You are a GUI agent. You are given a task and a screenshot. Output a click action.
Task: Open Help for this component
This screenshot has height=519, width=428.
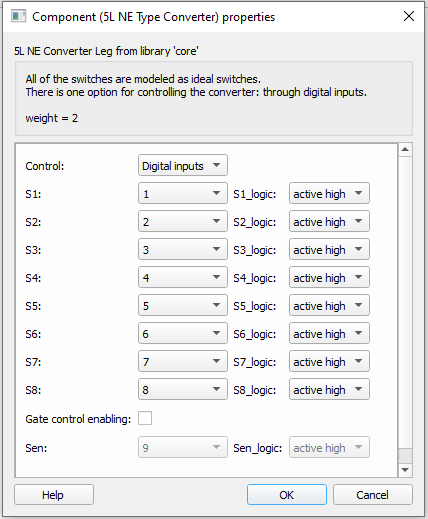54,495
